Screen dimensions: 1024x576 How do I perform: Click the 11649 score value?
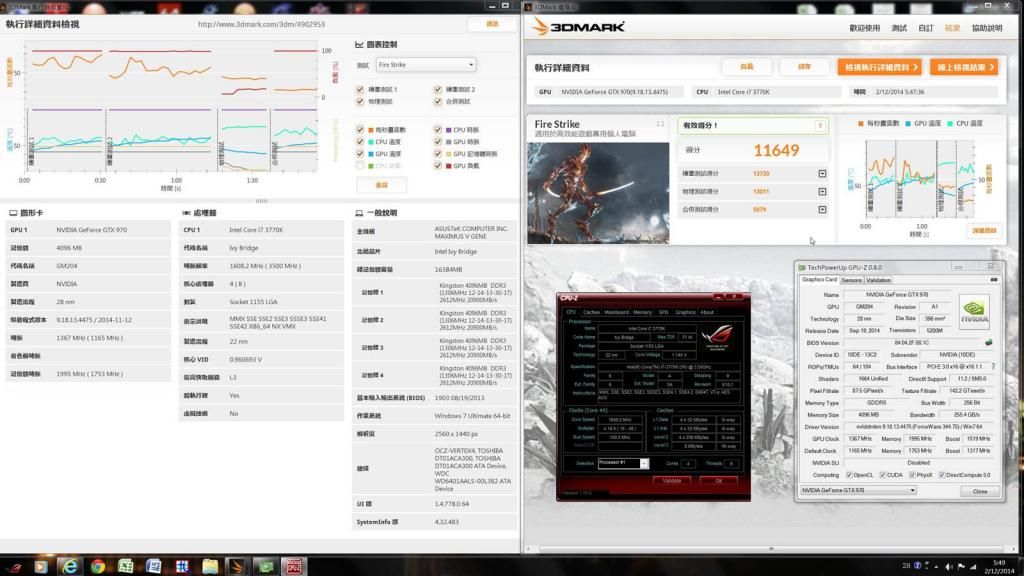(x=776, y=151)
